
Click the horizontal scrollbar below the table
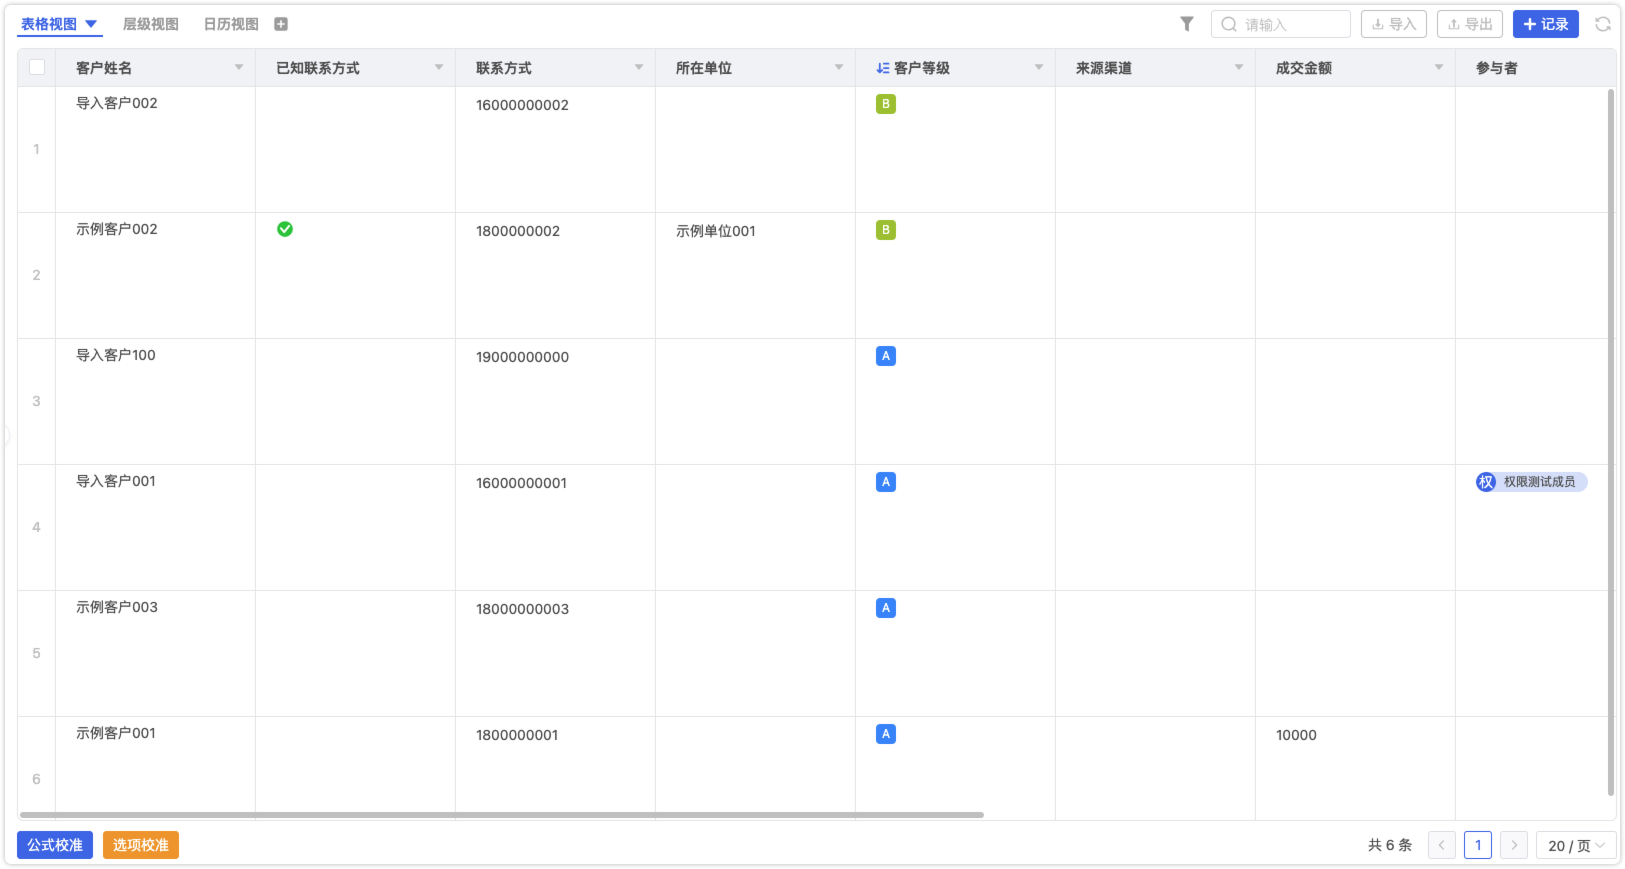[x=501, y=815]
